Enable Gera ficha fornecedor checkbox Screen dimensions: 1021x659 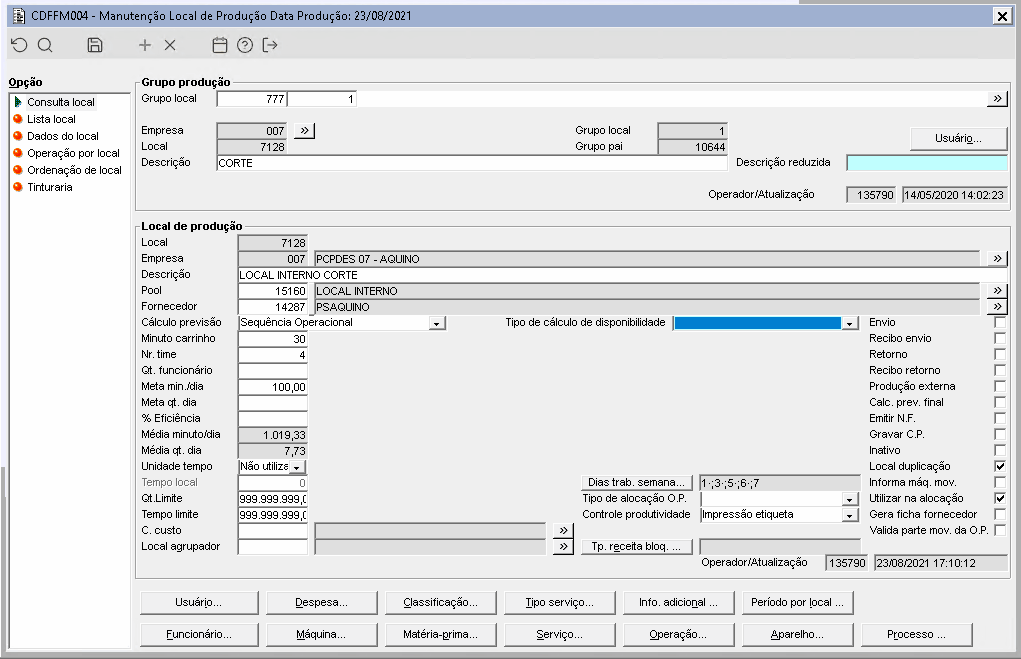click(x=1000, y=514)
